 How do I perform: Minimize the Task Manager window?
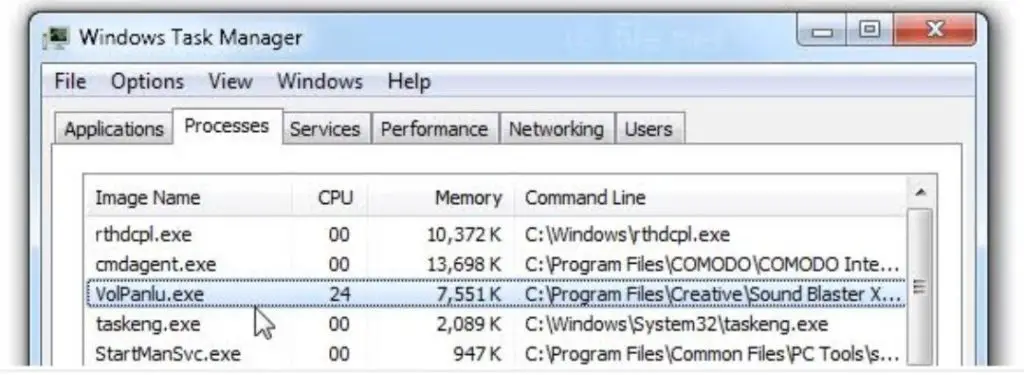[x=822, y=31]
